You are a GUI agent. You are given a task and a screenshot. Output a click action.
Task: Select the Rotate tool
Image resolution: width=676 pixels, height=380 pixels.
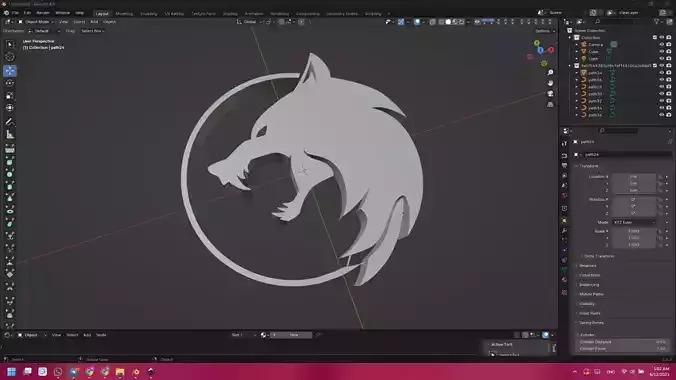click(x=9, y=83)
